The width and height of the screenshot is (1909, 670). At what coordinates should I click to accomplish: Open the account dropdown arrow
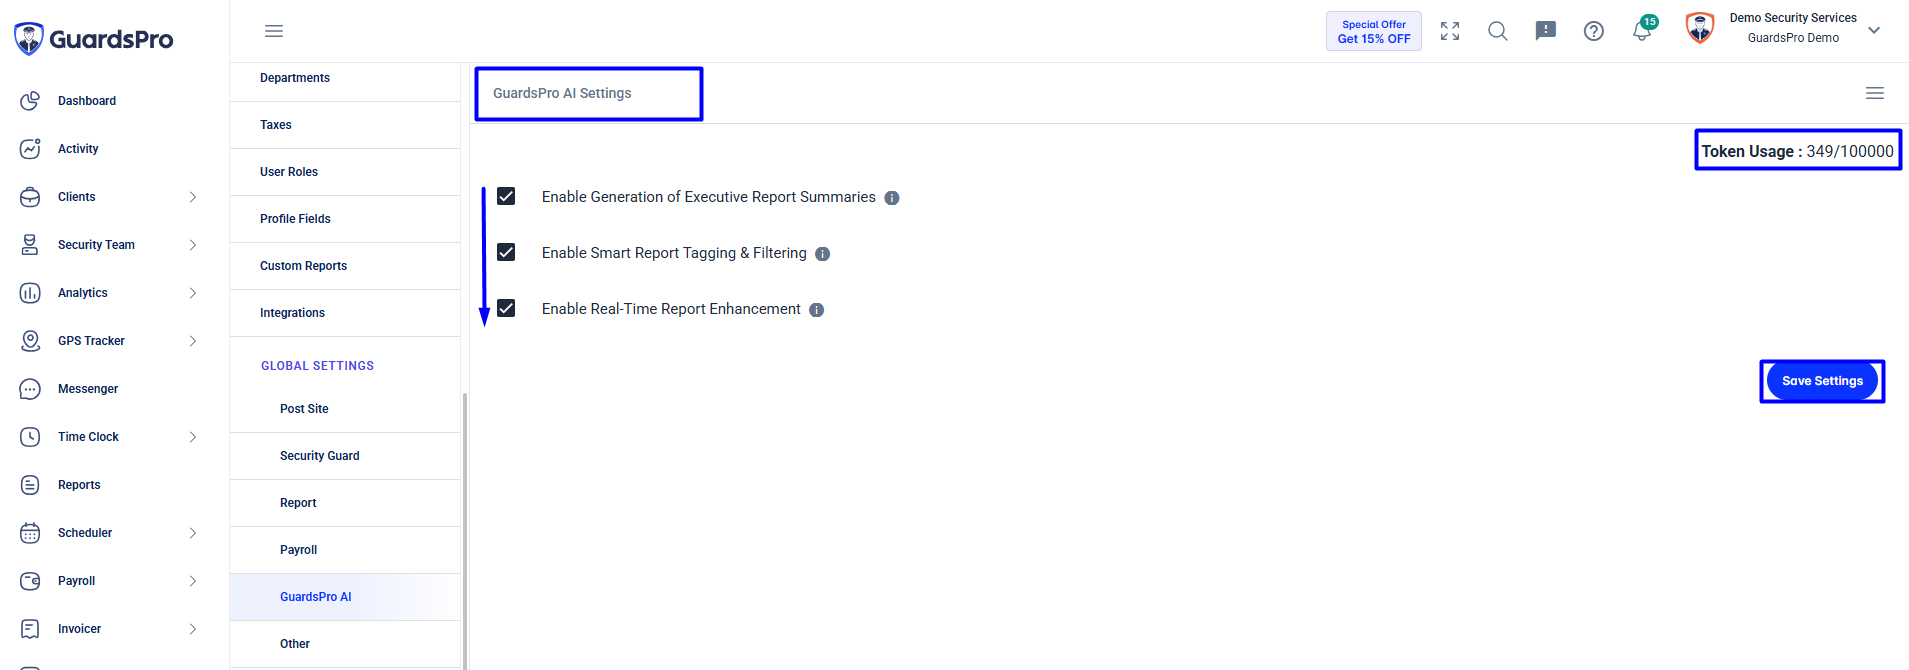tap(1874, 30)
